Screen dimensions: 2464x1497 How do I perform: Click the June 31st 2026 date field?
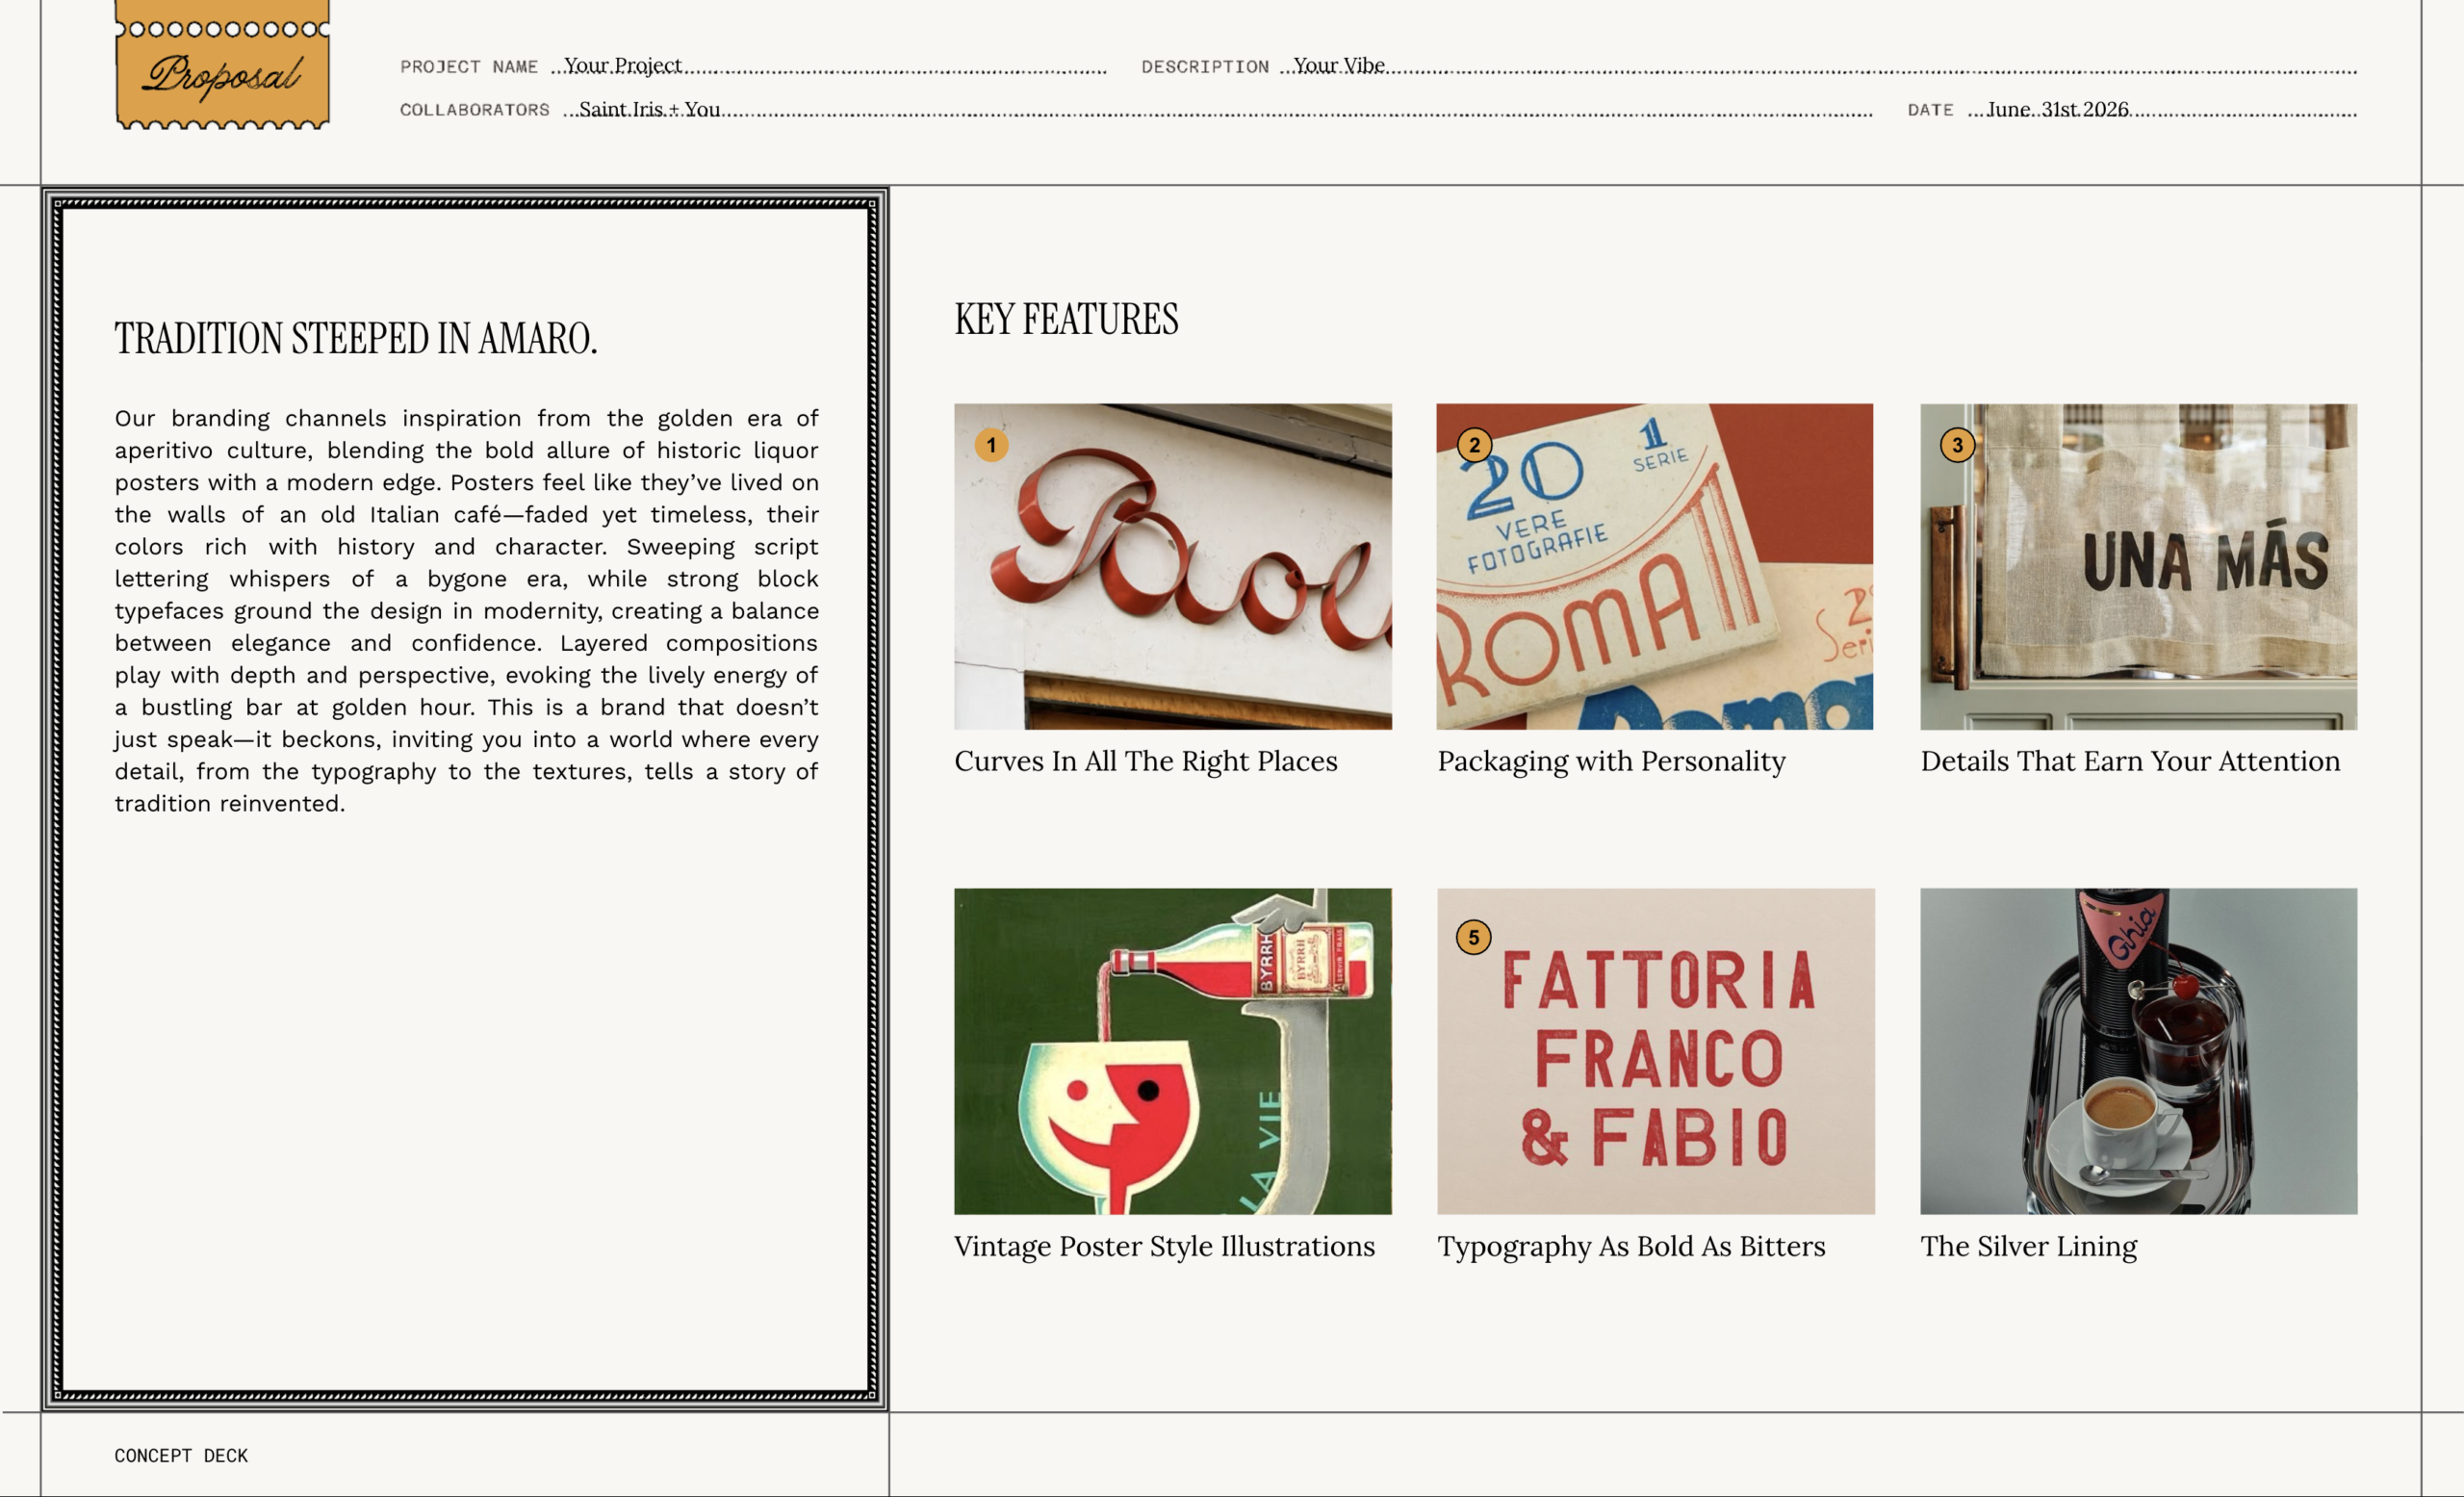(x=2162, y=109)
